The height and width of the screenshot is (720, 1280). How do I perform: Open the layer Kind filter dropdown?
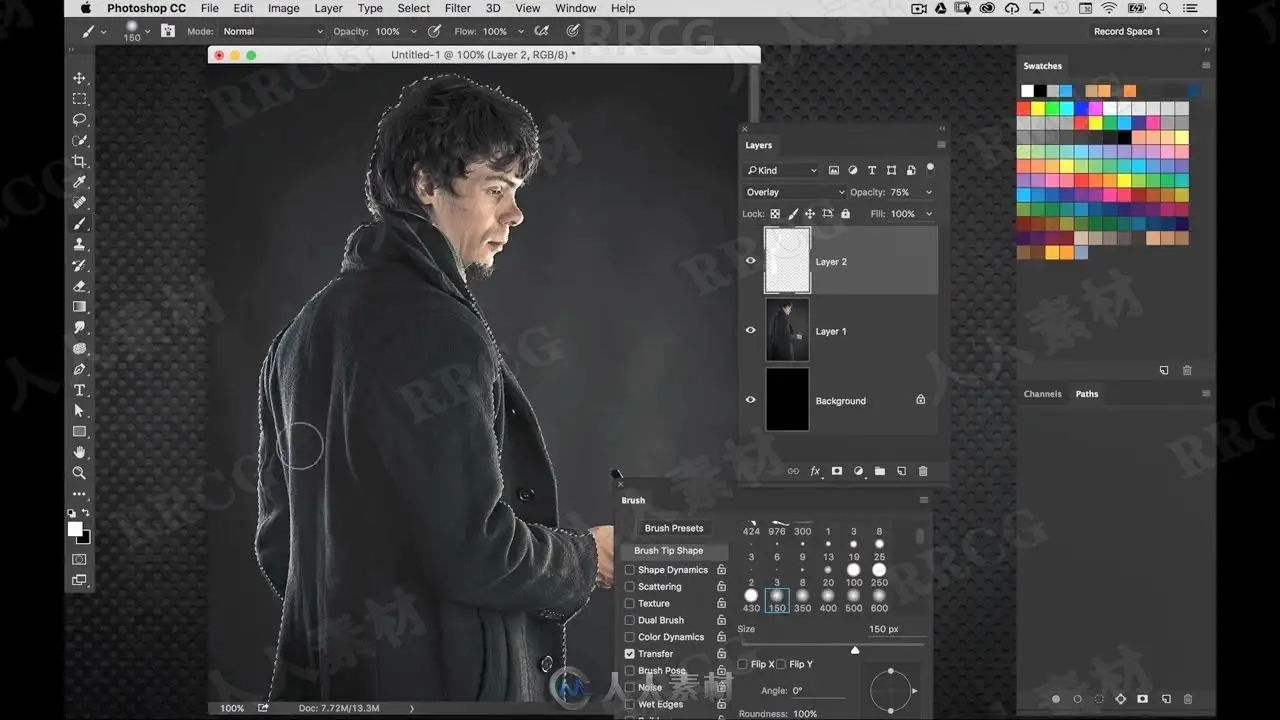tap(781, 170)
